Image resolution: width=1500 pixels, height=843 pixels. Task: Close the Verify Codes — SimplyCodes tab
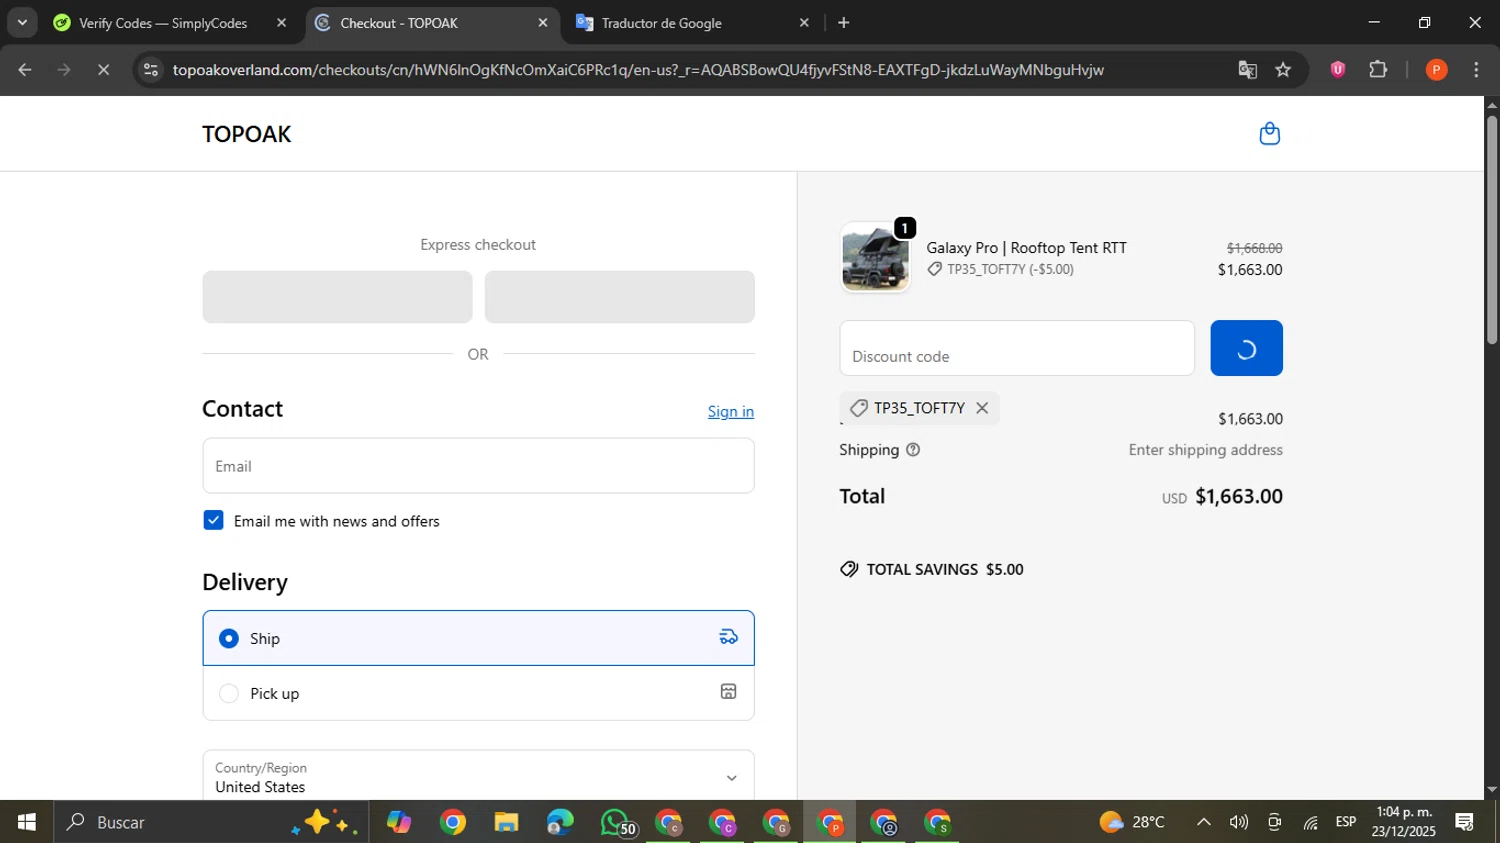pos(282,23)
